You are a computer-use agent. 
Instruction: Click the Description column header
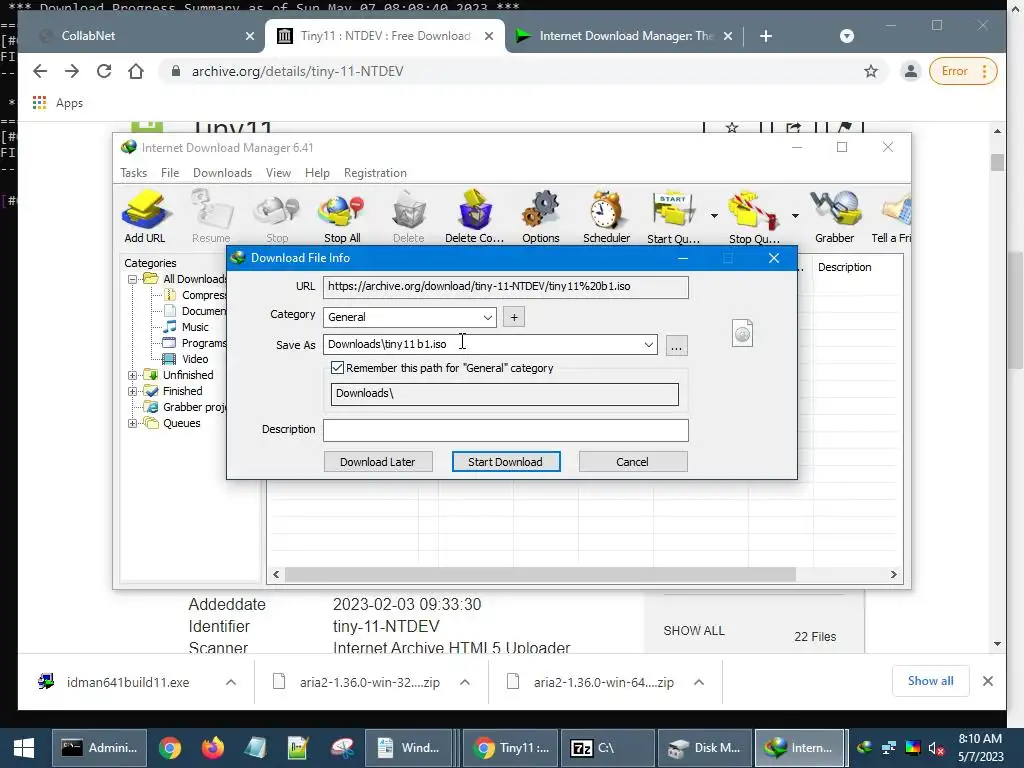click(x=844, y=267)
